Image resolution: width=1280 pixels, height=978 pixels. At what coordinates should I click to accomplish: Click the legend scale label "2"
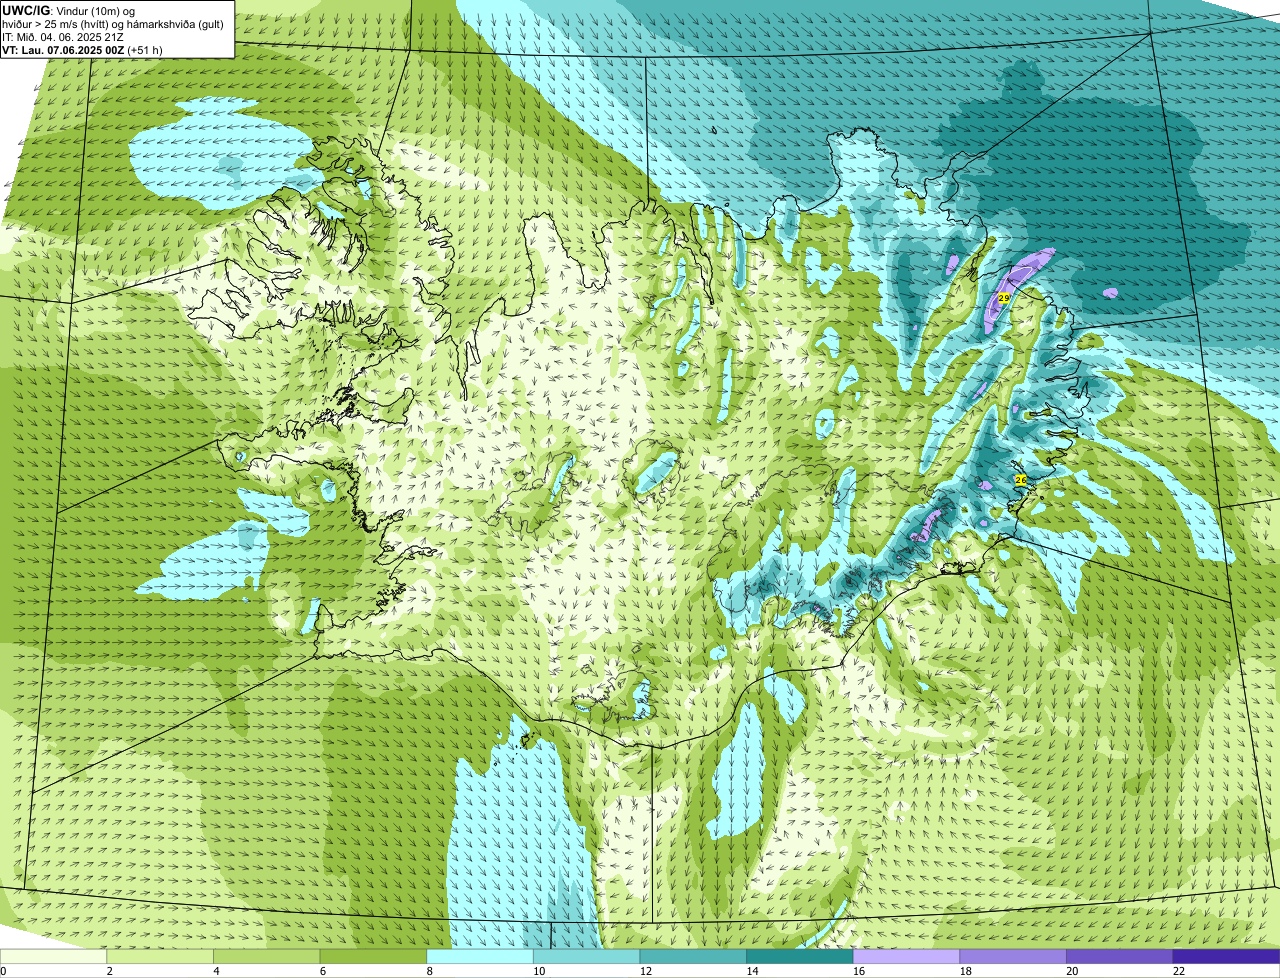[109, 971]
